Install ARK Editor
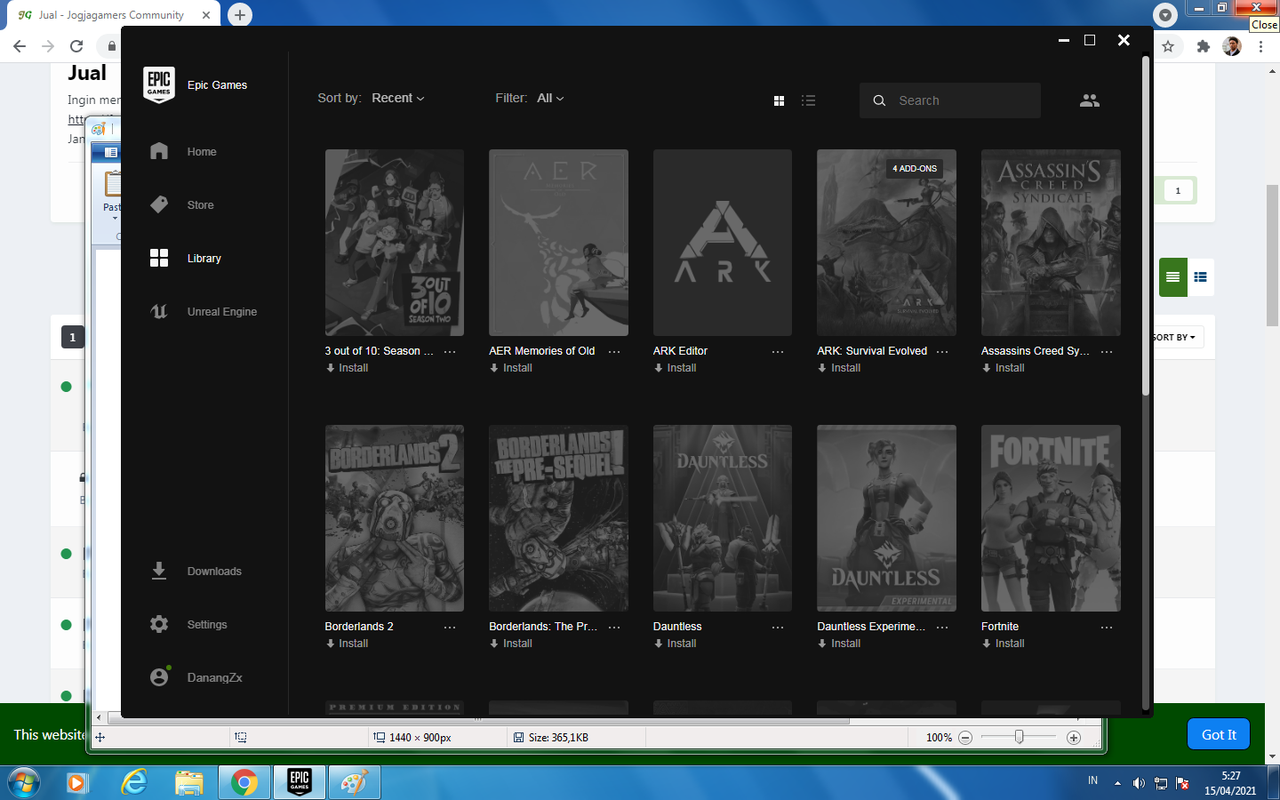This screenshot has height=800, width=1280. tap(675, 368)
